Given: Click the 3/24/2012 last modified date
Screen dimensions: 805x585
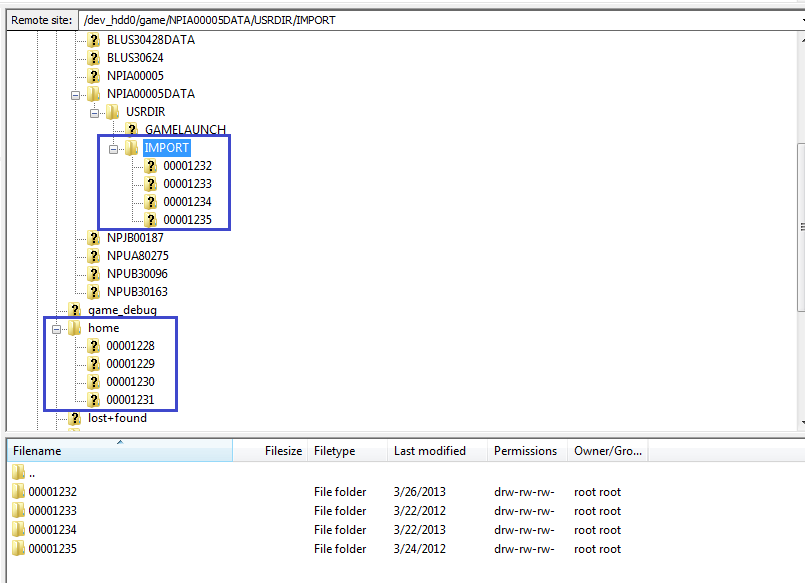Looking at the screenshot, I should point(419,549).
